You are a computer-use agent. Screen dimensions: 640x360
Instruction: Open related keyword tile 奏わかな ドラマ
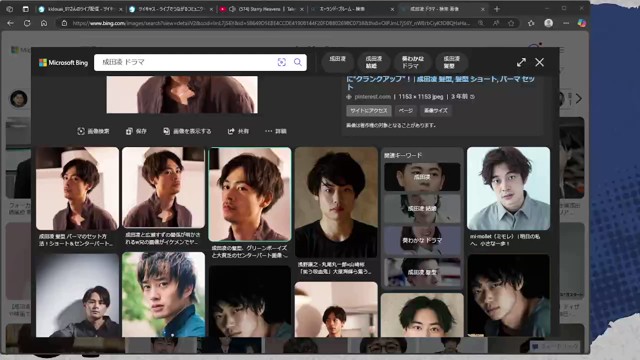422,240
